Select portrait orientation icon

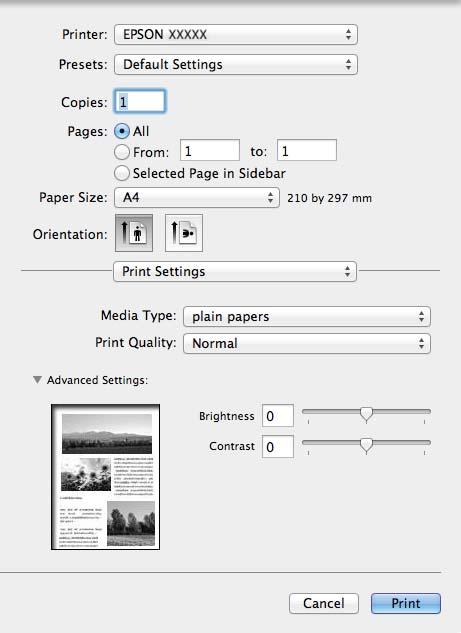pyautogui.click(x=134, y=233)
